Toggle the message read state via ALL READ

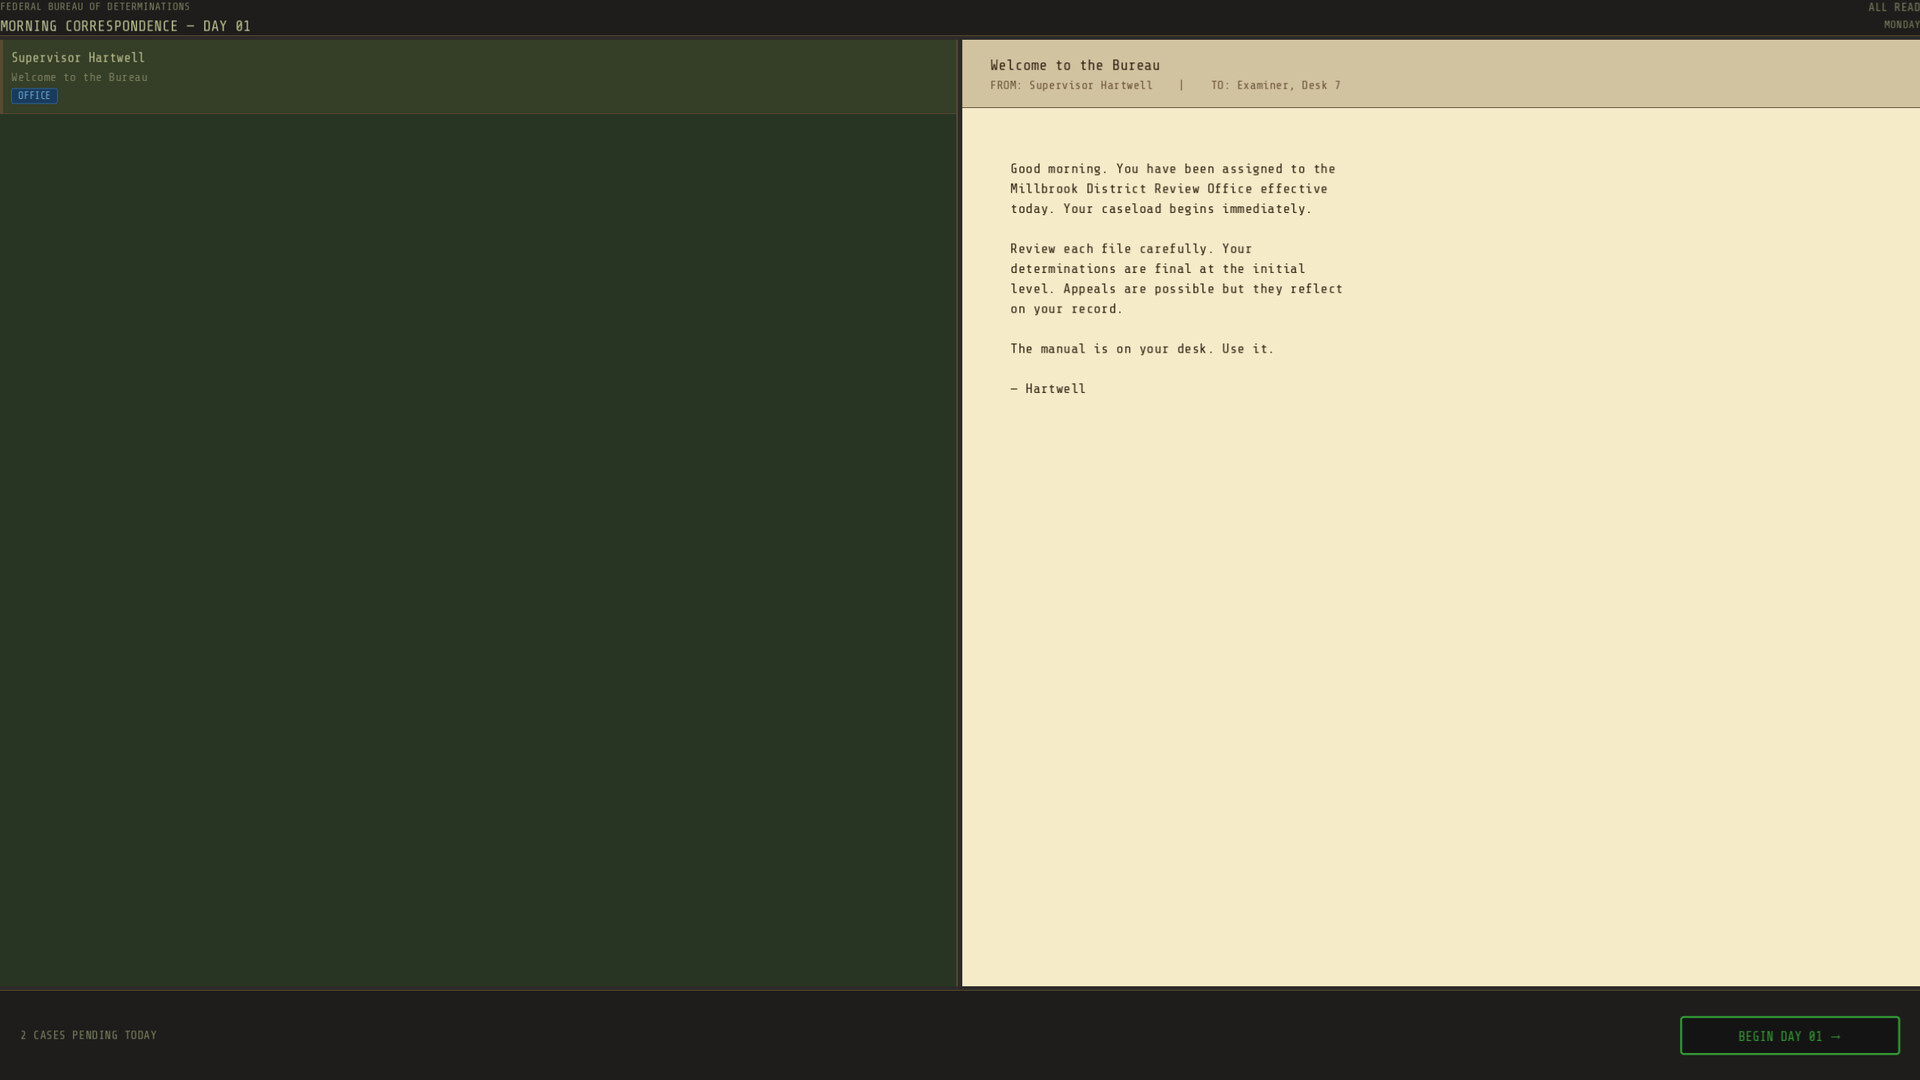point(1894,6)
